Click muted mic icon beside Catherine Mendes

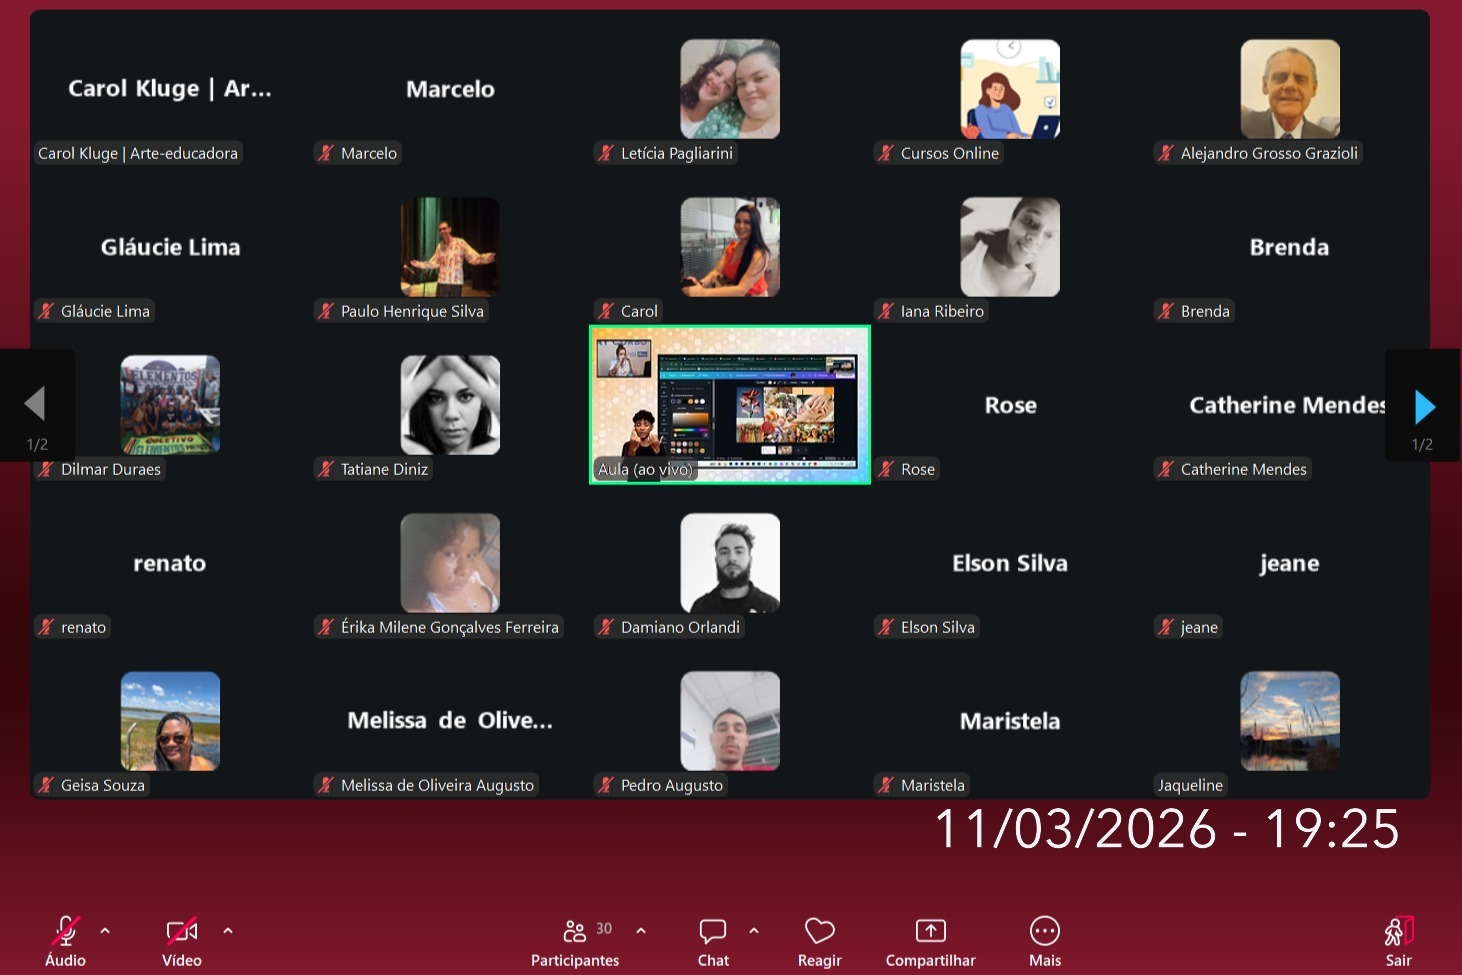(1166, 469)
